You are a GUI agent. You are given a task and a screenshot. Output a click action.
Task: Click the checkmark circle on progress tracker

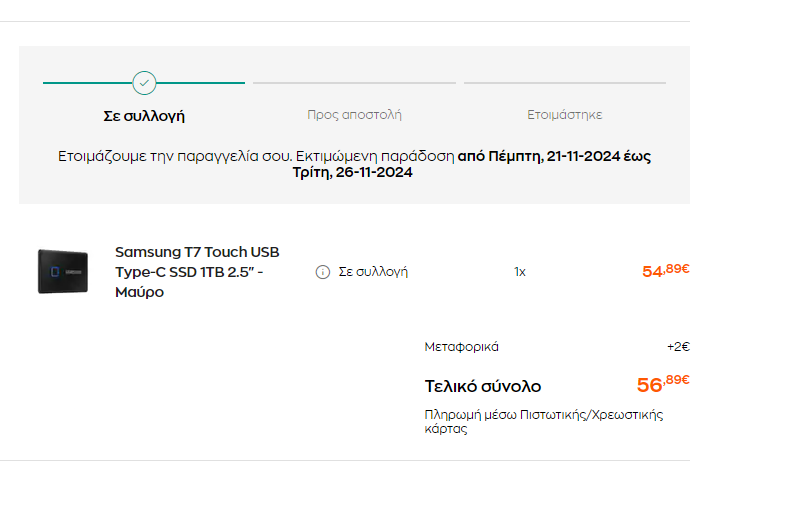[144, 83]
